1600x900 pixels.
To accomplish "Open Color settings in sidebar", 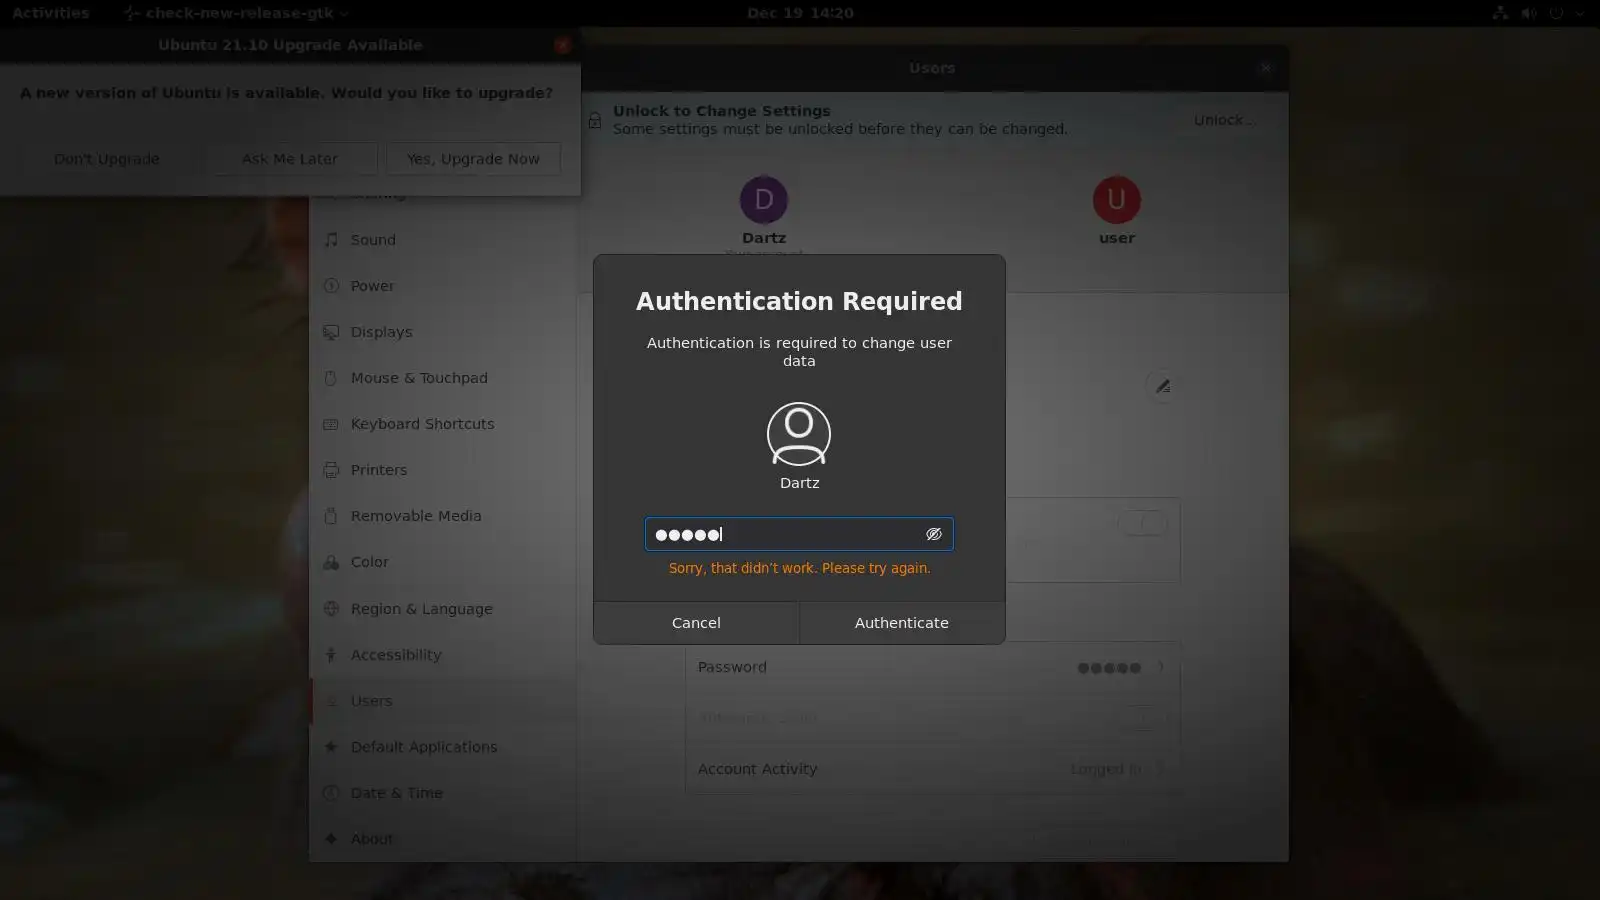I will (443, 562).
